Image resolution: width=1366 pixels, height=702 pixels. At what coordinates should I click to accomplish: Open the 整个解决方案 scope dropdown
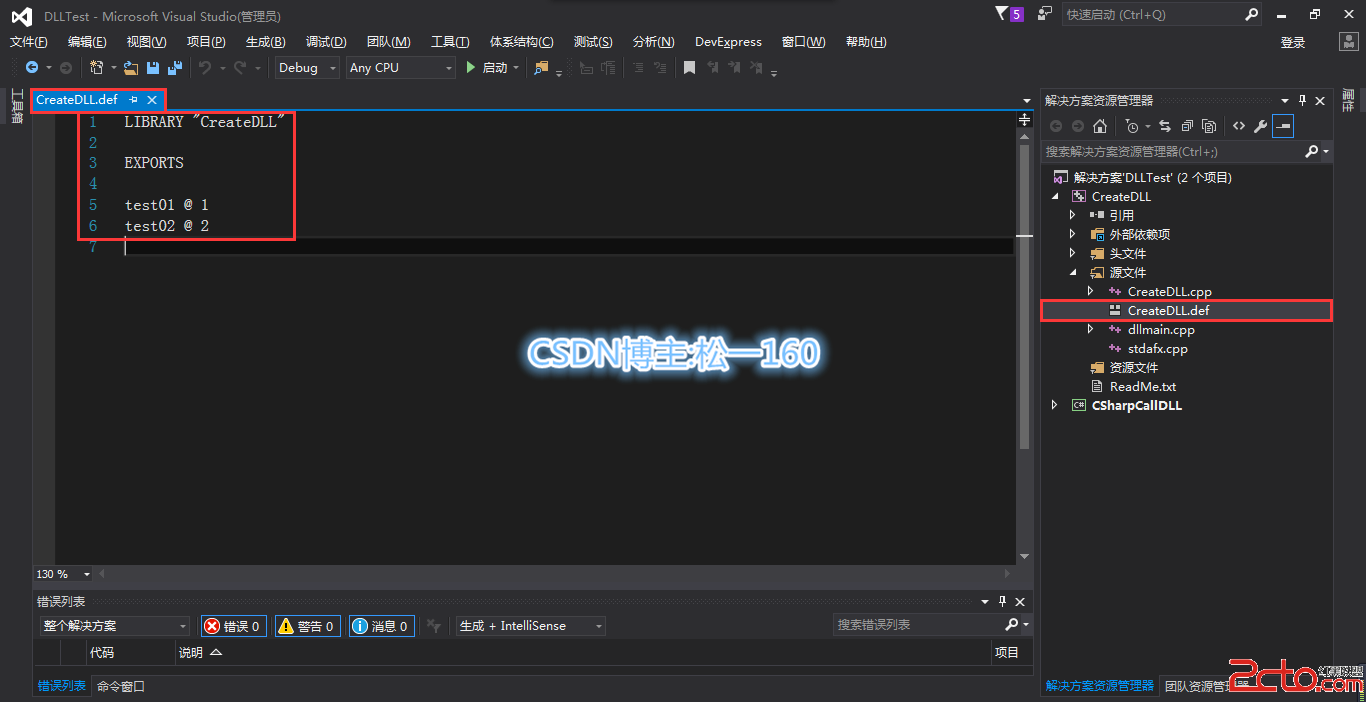[x=115, y=626]
